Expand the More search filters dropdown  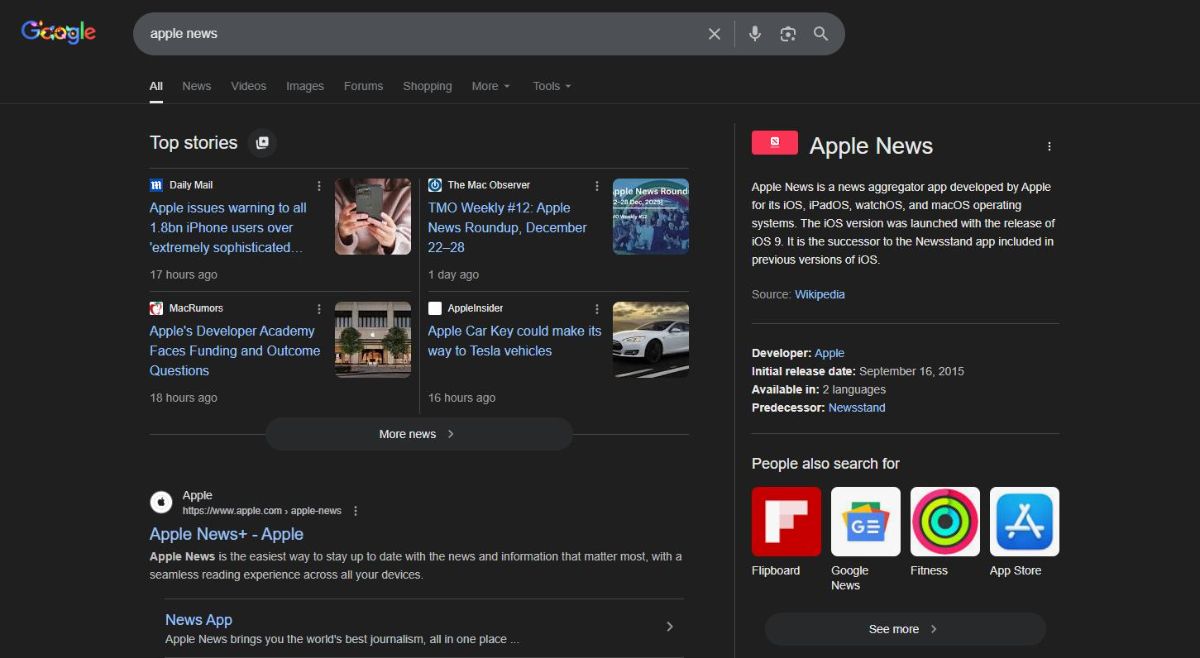click(490, 86)
